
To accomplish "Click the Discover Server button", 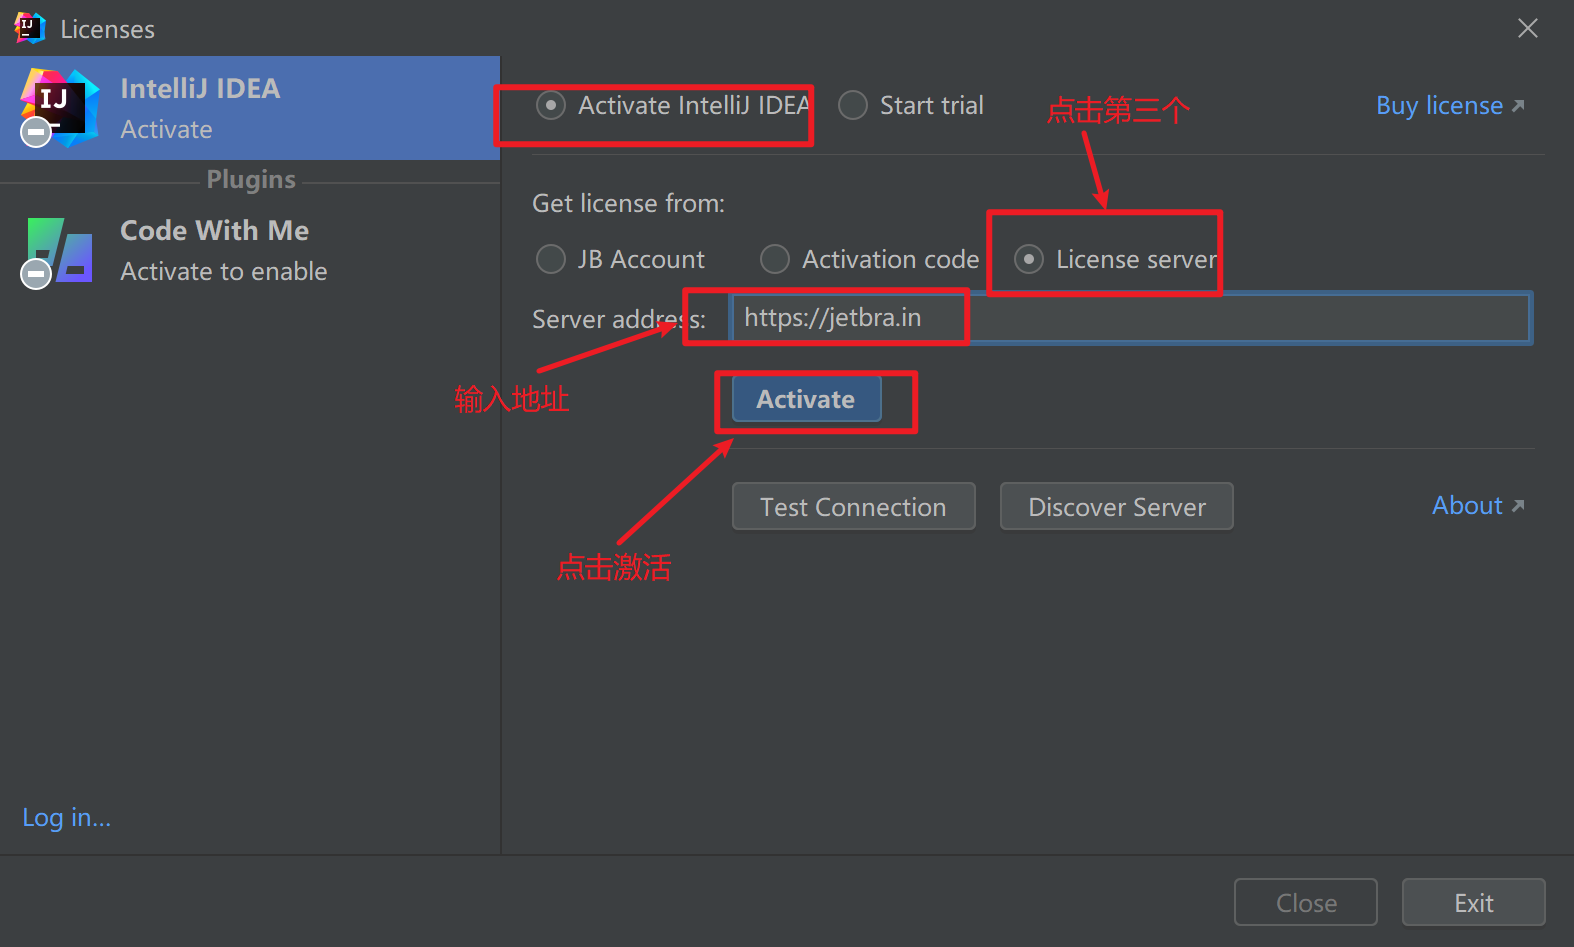I will tap(1117, 507).
